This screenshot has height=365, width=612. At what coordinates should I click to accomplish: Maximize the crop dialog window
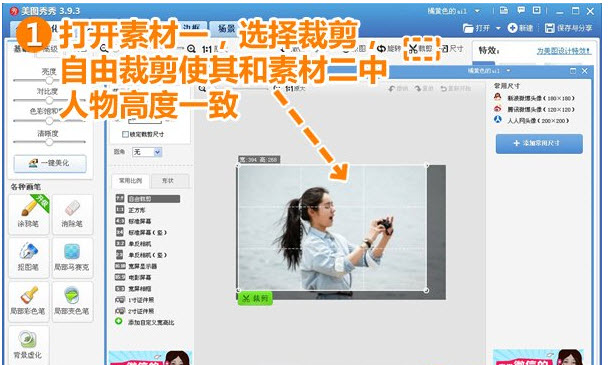coord(573,71)
